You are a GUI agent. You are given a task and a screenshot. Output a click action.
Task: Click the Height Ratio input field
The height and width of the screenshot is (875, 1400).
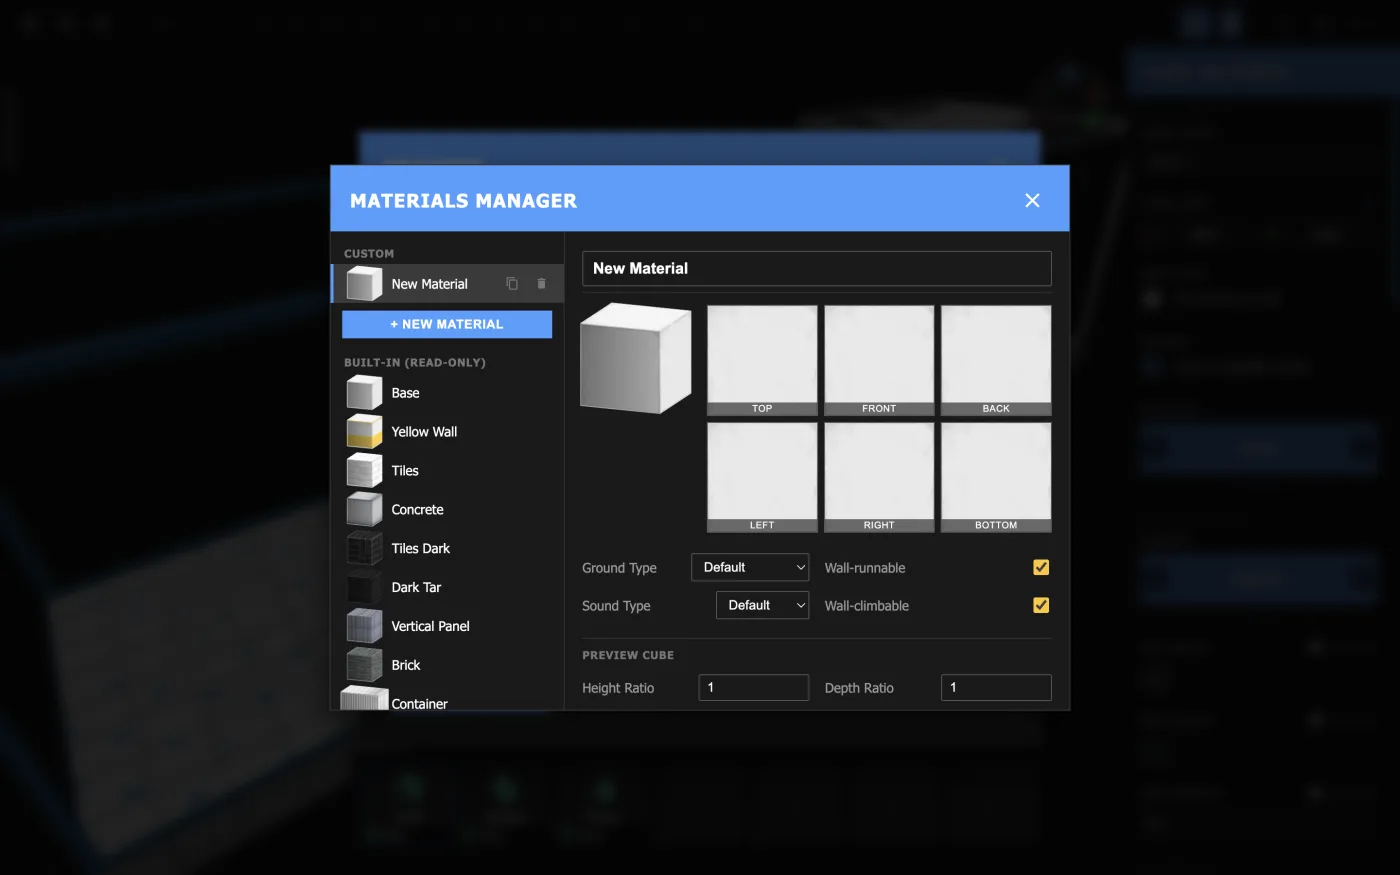[753, 687]
